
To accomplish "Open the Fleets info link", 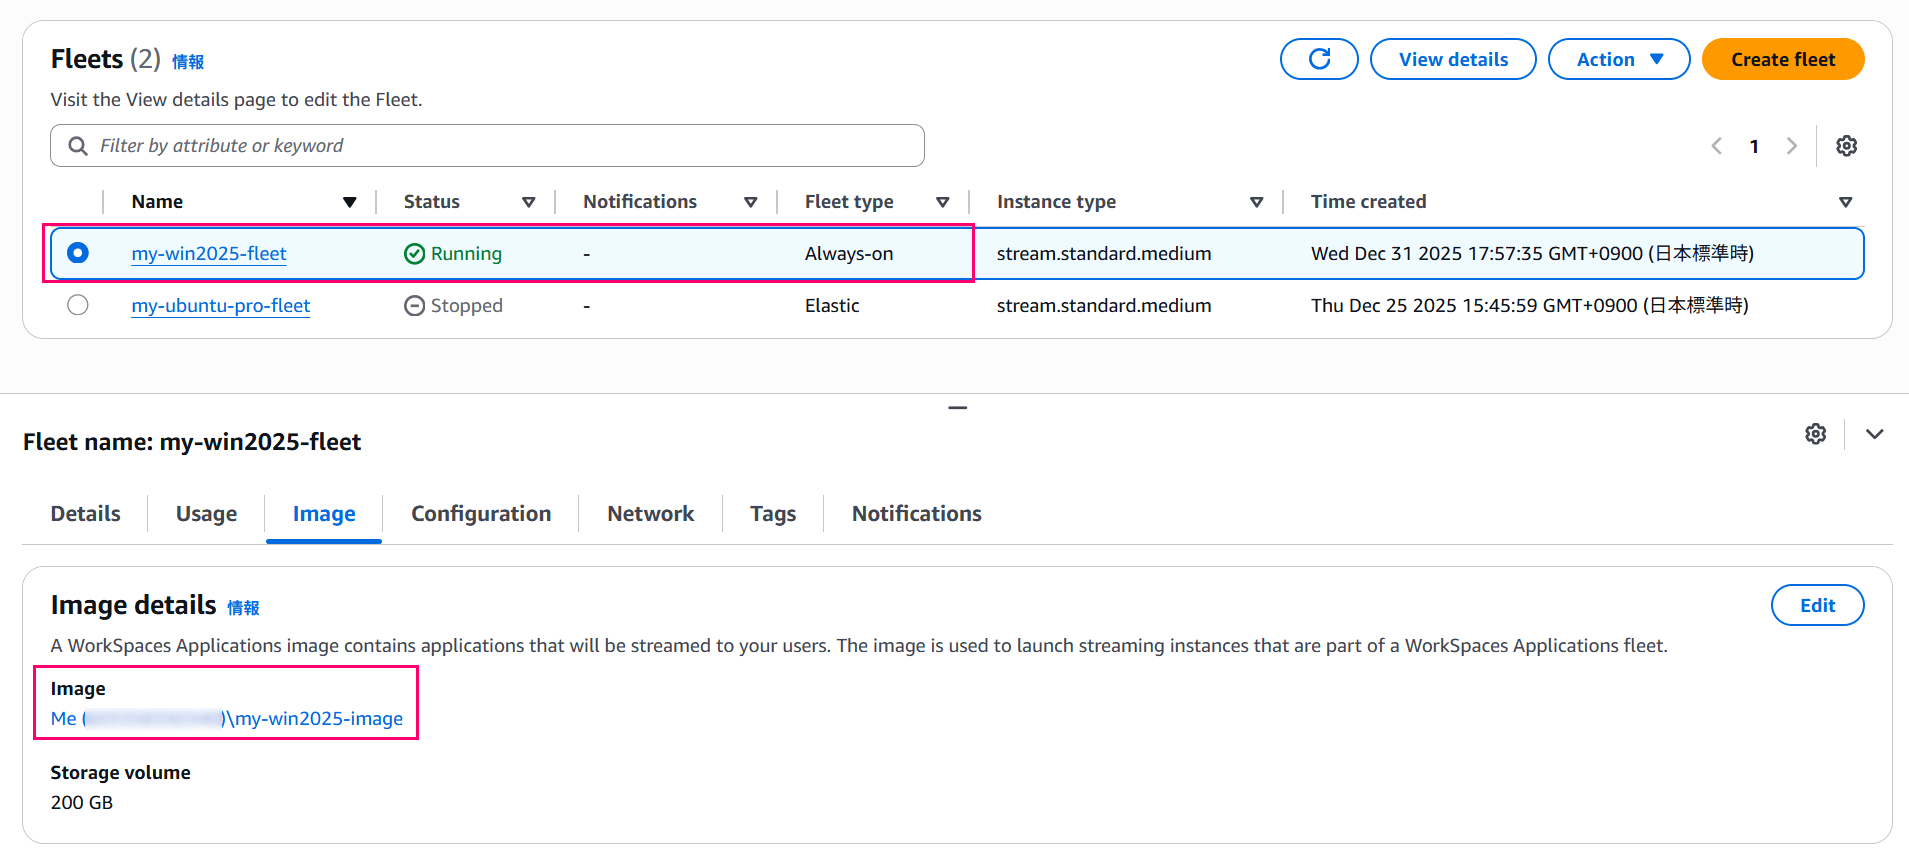I will [x=188, y=62].
